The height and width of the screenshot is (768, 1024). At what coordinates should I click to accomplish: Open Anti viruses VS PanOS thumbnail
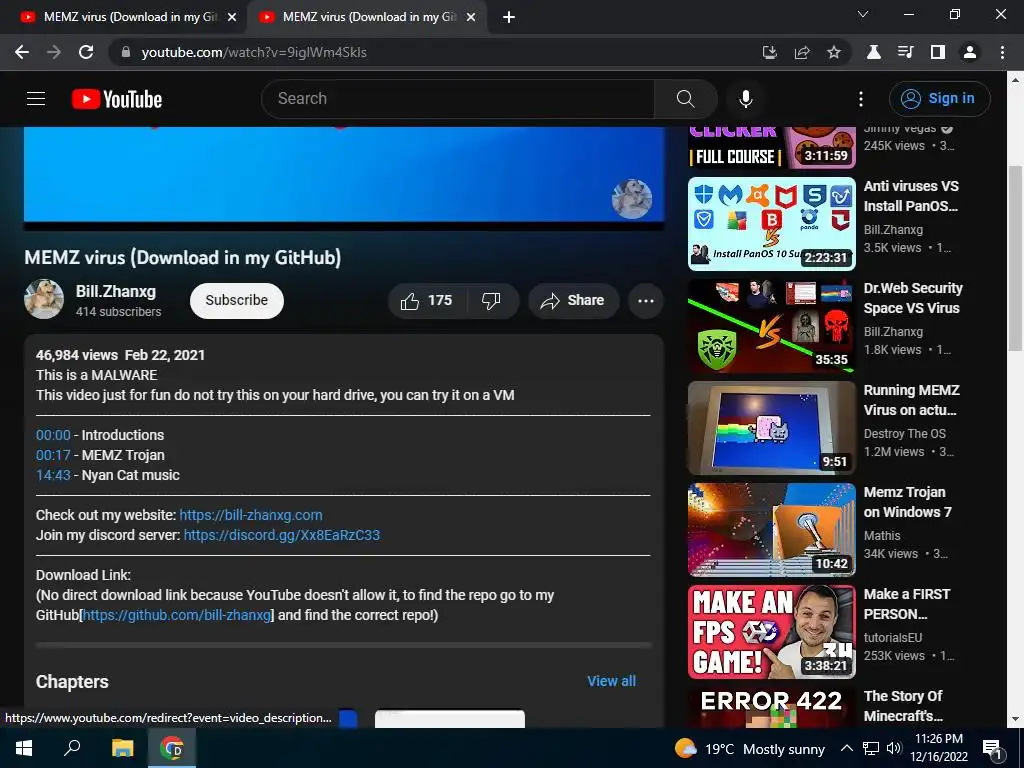point(771,223)
